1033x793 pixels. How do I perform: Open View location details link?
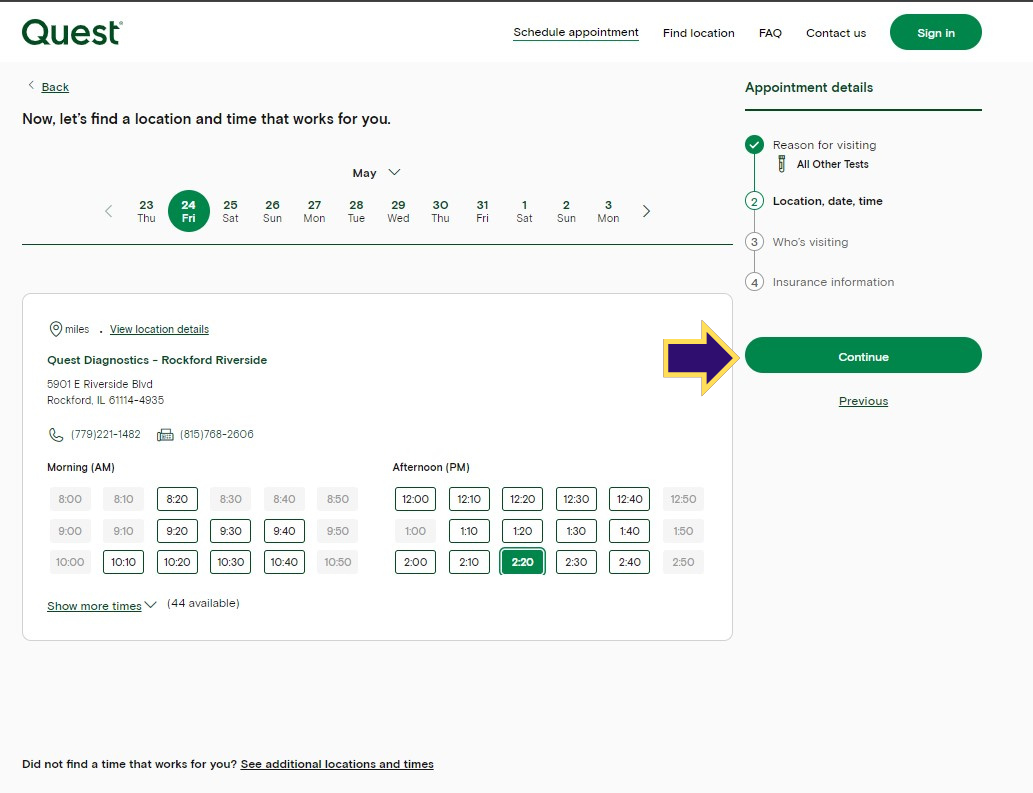(x=159, y=329)
